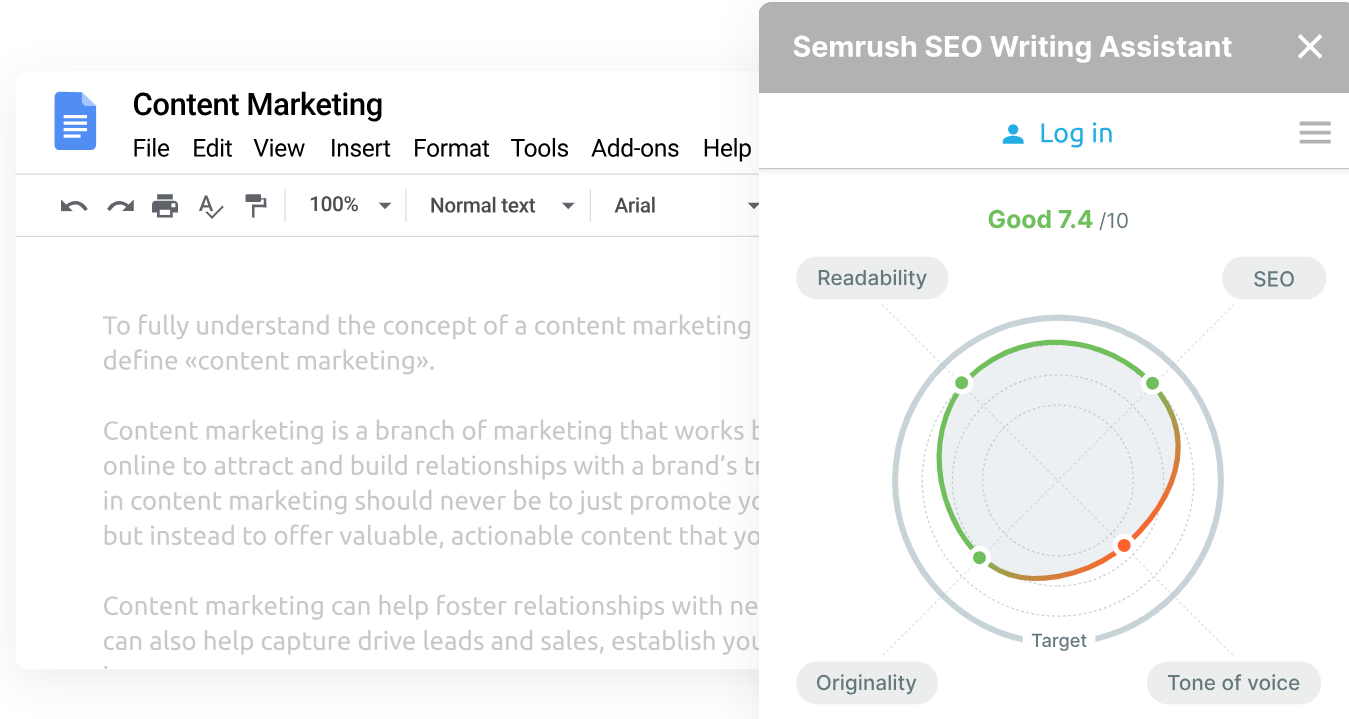Click the blue Google Docs logo
Image resolution: width=1349 pixels, height=719 pixels.
(75, 121)
